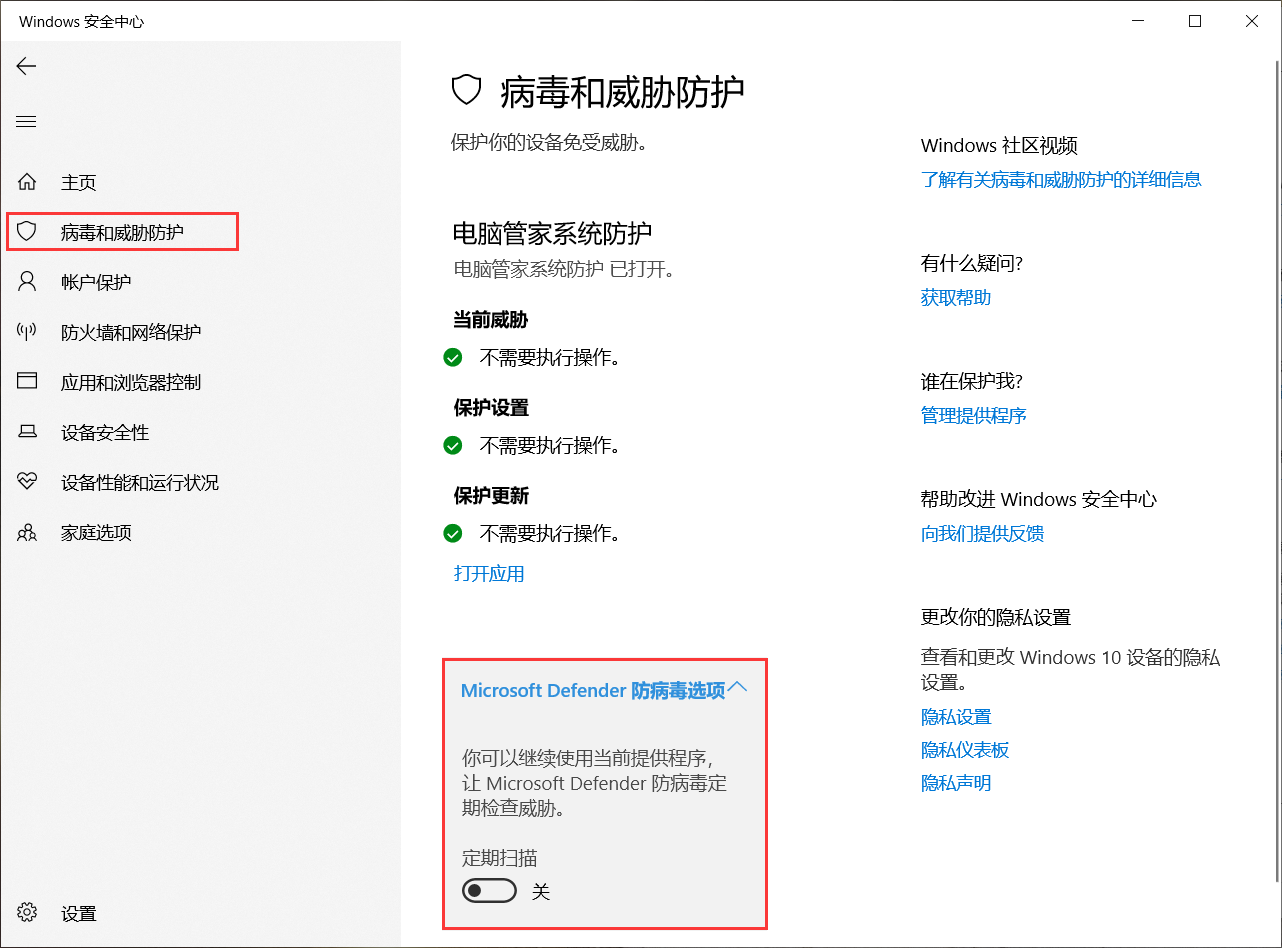1282x948 pixels.
Task: Select 帐户保护 in the sidebar
Action: pyautogui.click(x=96, y=282)
